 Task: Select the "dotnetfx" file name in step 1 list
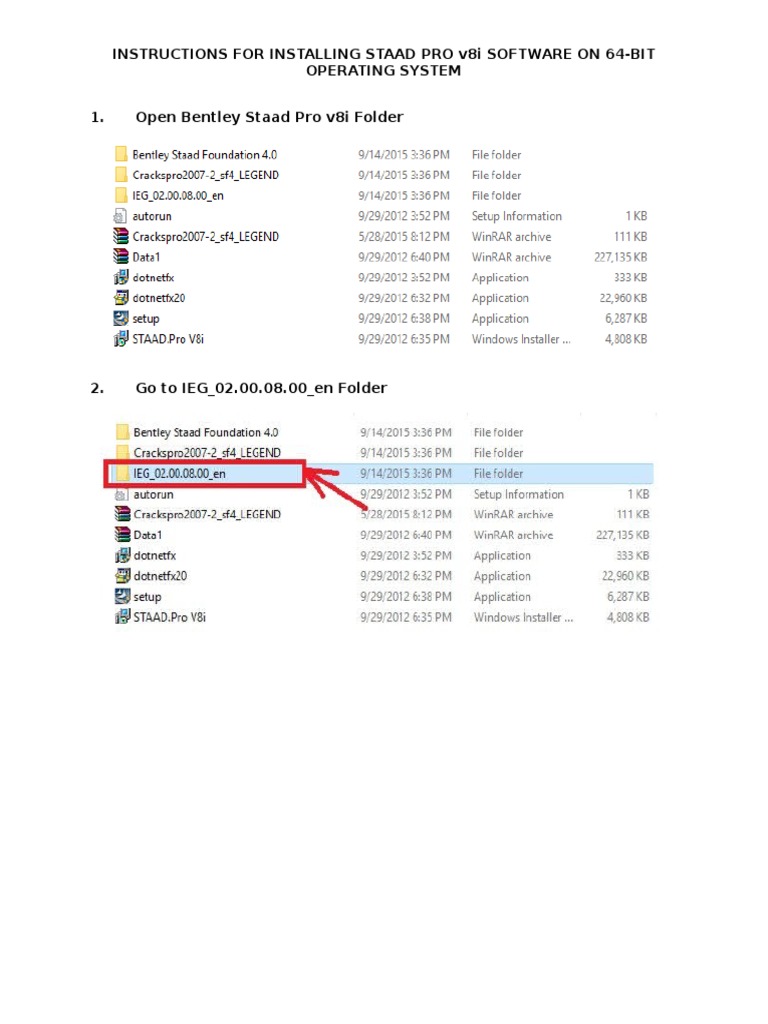pos(153,278)
